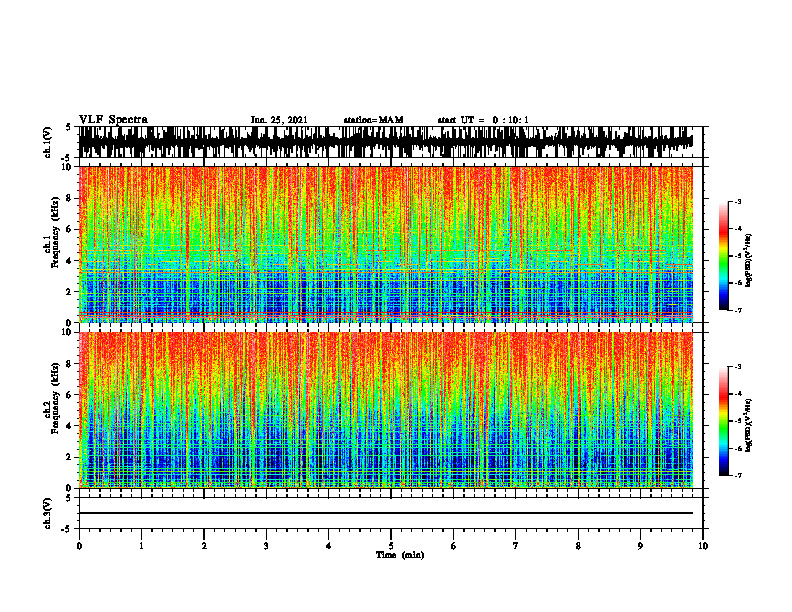Click the "ch.1(V)" waveform axis label
This screenshot has height=612, width=792.
(48, 142)
